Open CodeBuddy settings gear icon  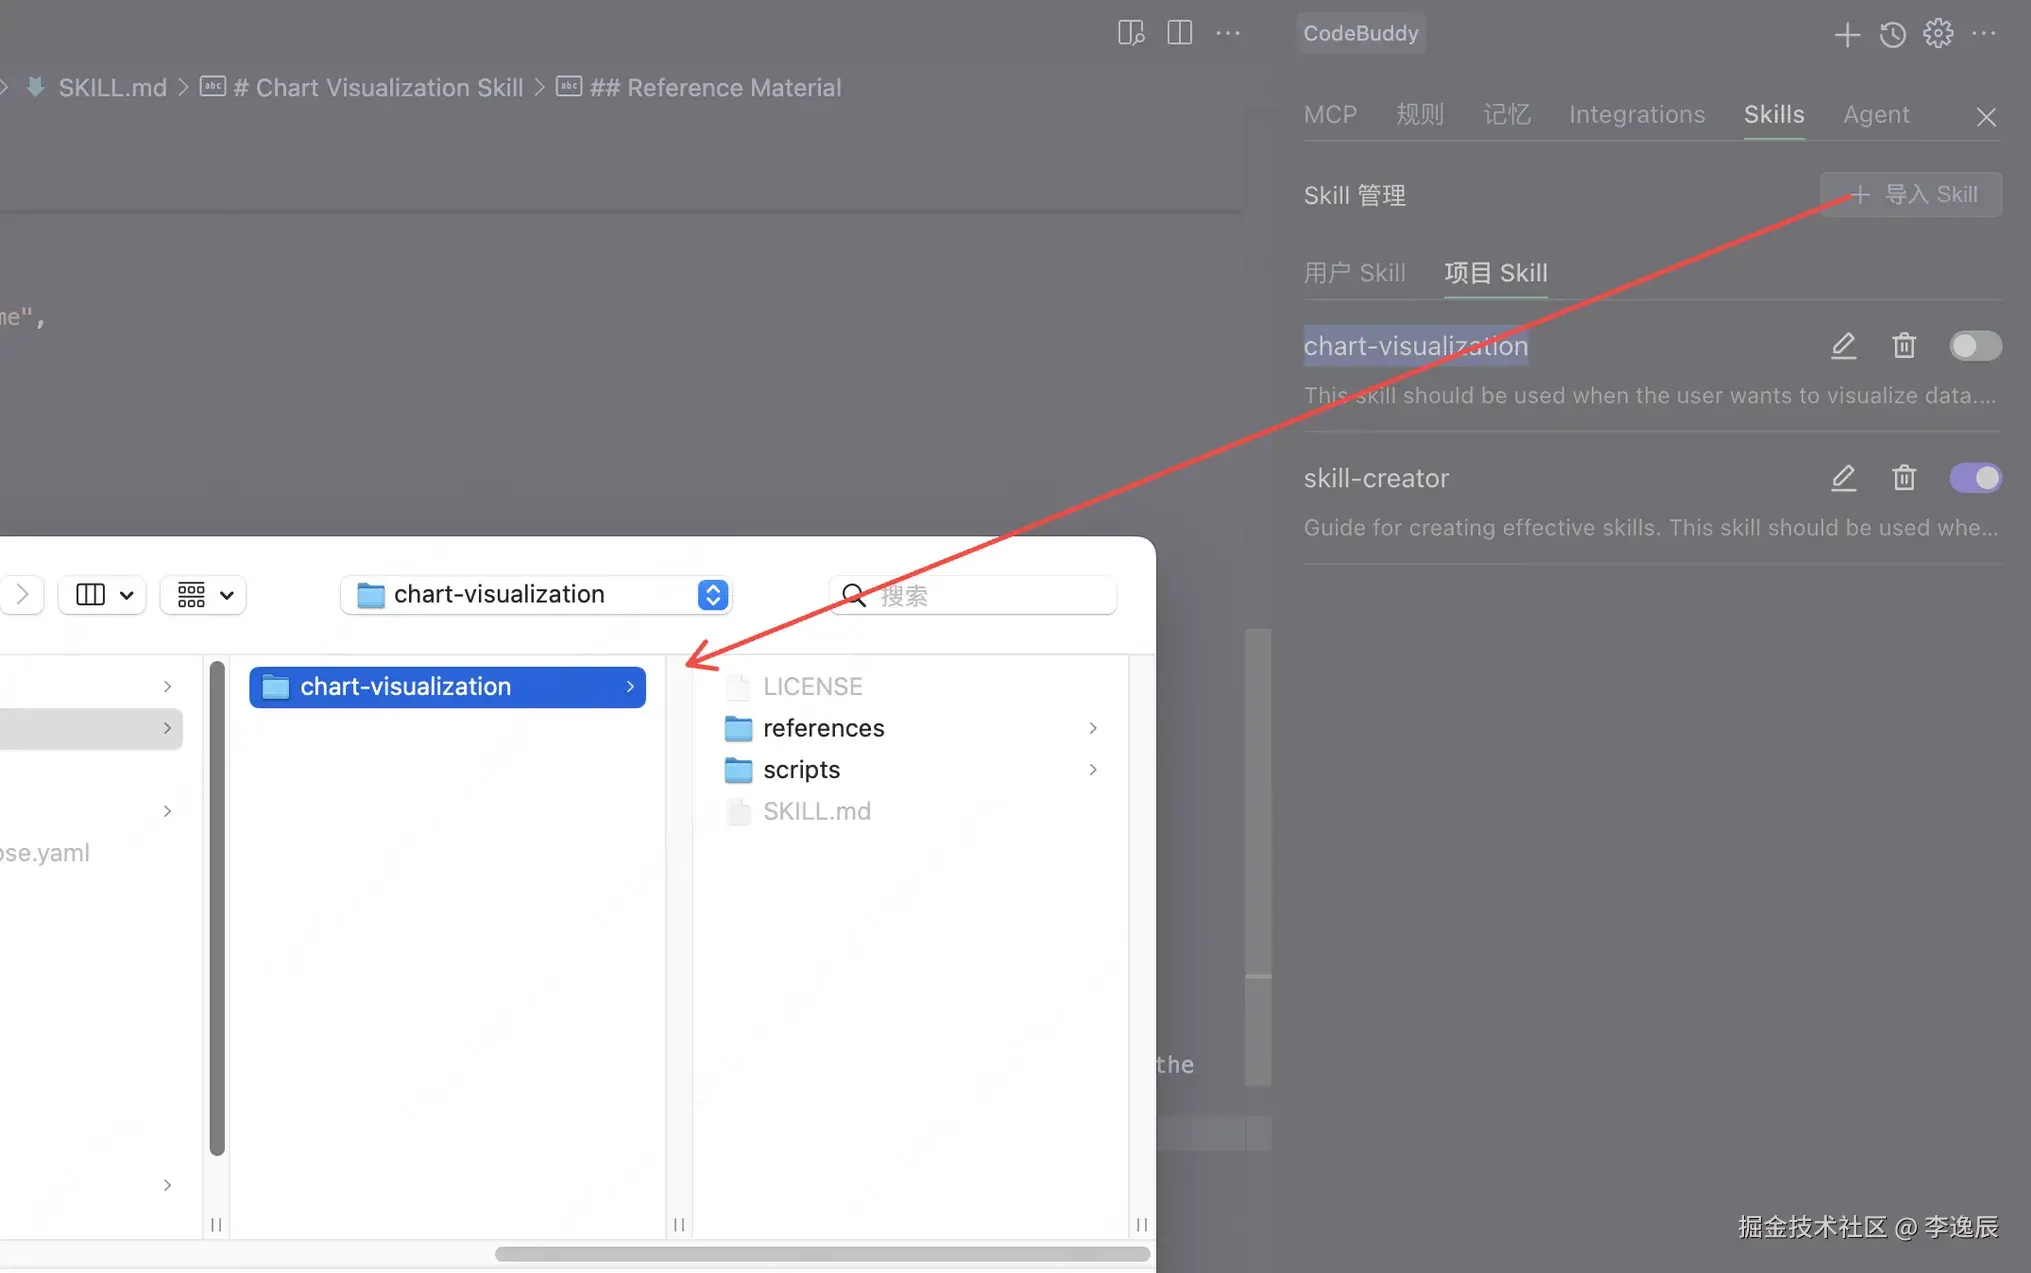1937,34
